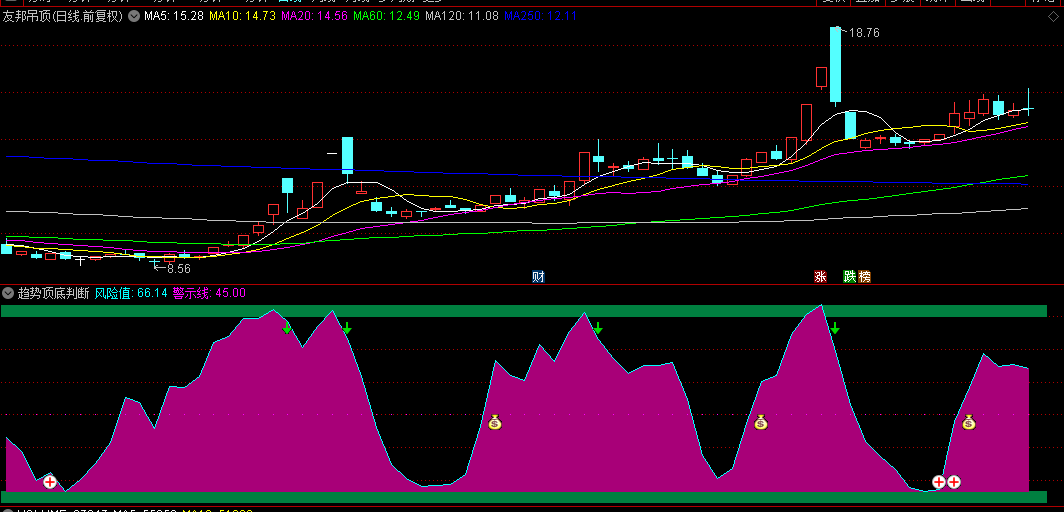1064x512 pixels.
Task: Select the third green down-arrow from the left
Action: (x=598, y=328)
